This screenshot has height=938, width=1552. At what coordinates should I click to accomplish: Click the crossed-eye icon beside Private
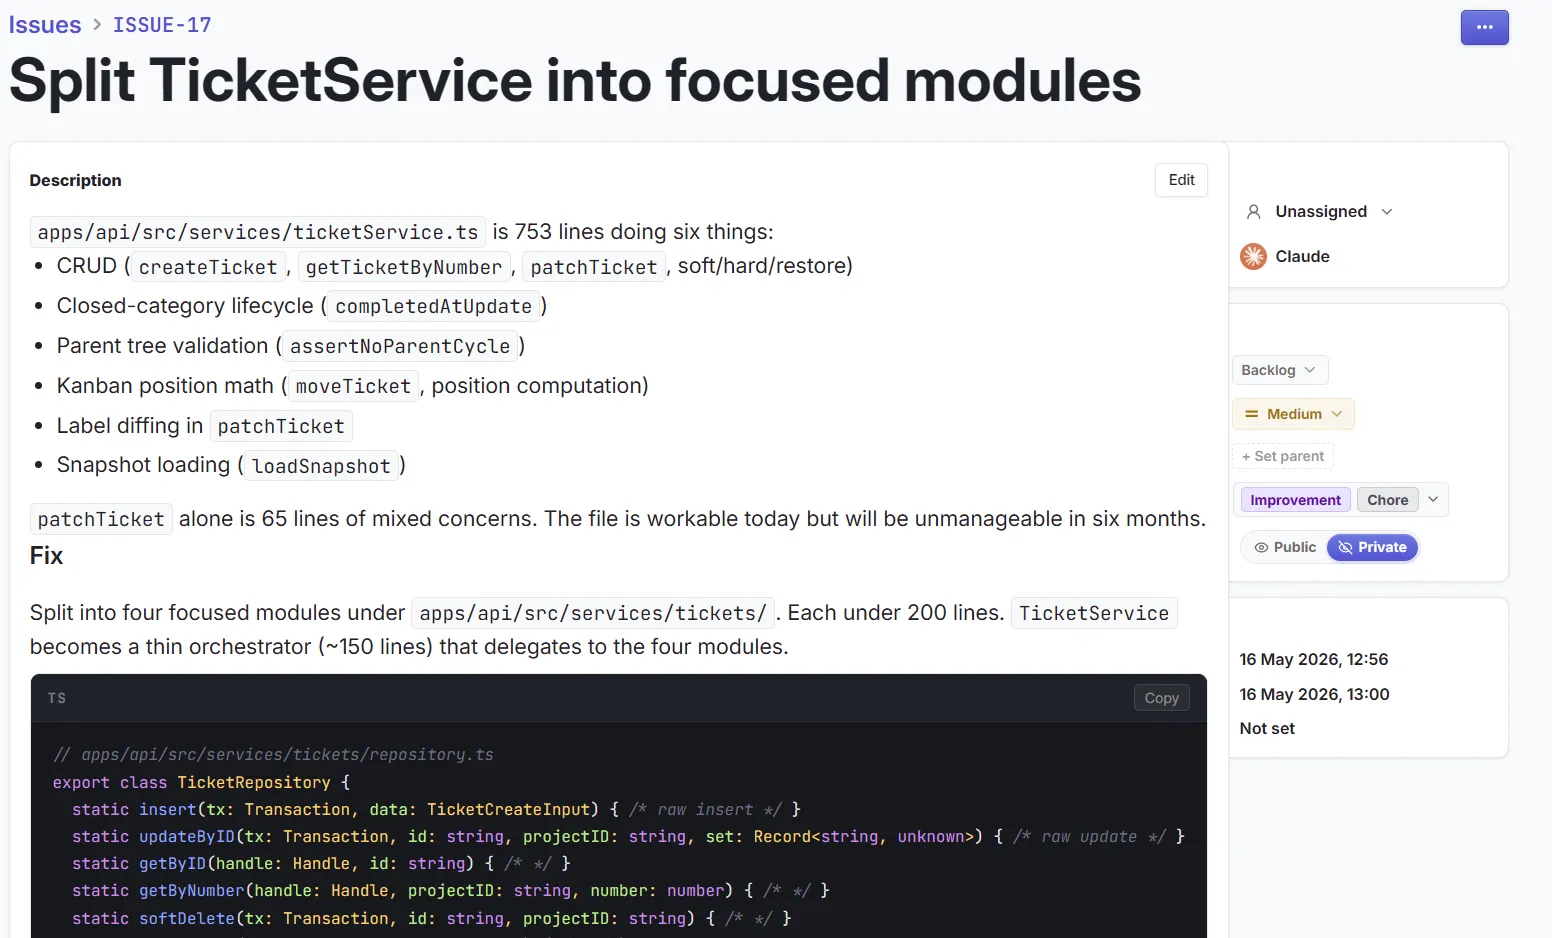coord(1345,548)
